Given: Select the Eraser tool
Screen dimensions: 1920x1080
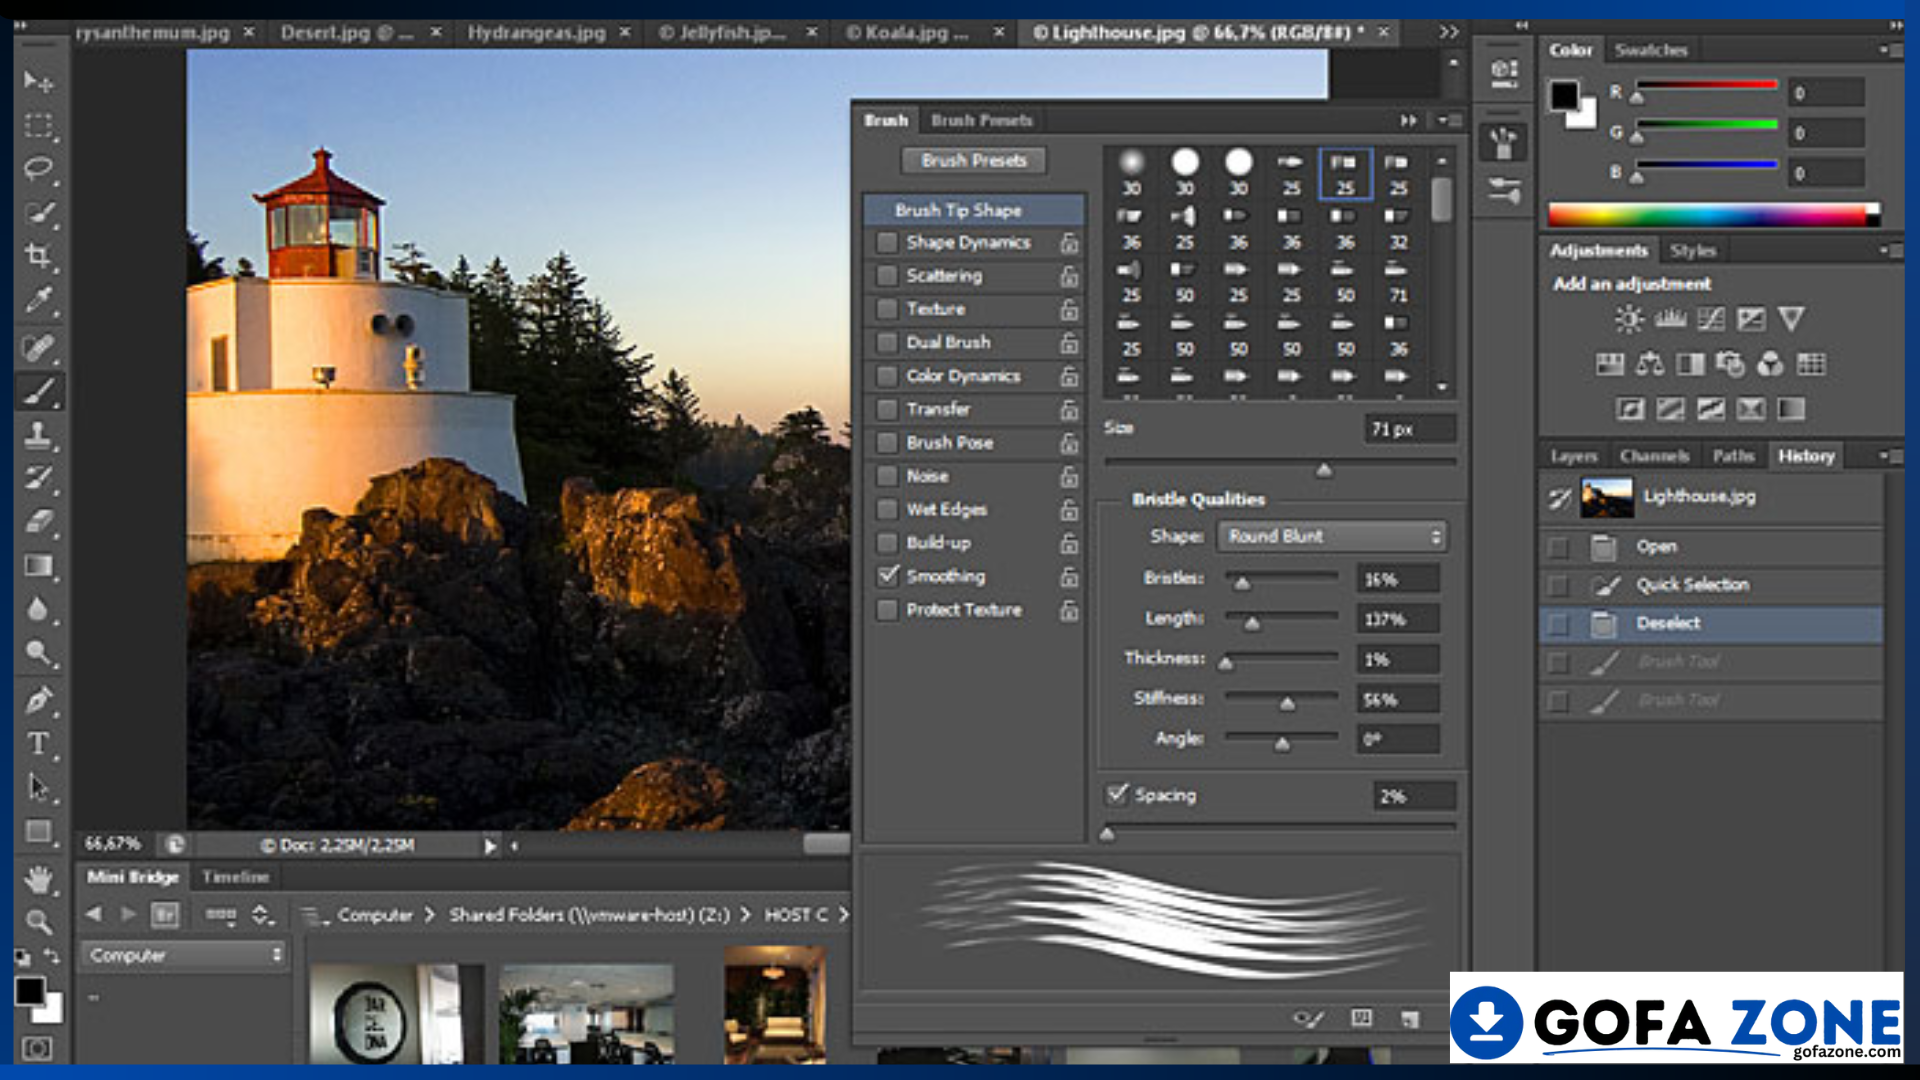Looking at the screenshot, I should [38, 521].
